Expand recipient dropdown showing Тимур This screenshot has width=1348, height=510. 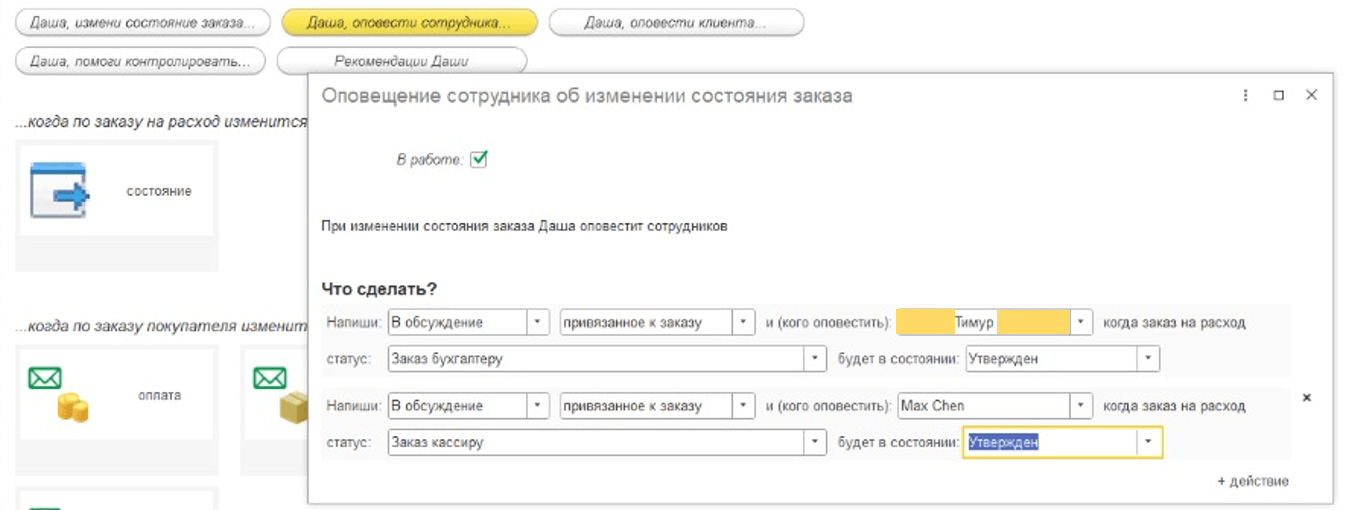1081,322
